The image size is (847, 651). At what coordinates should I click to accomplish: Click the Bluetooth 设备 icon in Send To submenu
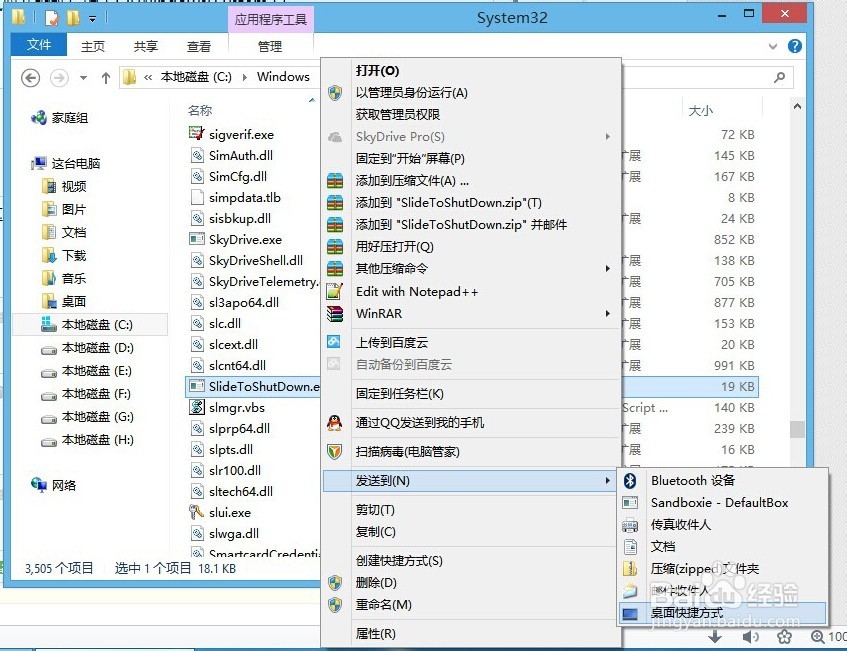(629, 480)
